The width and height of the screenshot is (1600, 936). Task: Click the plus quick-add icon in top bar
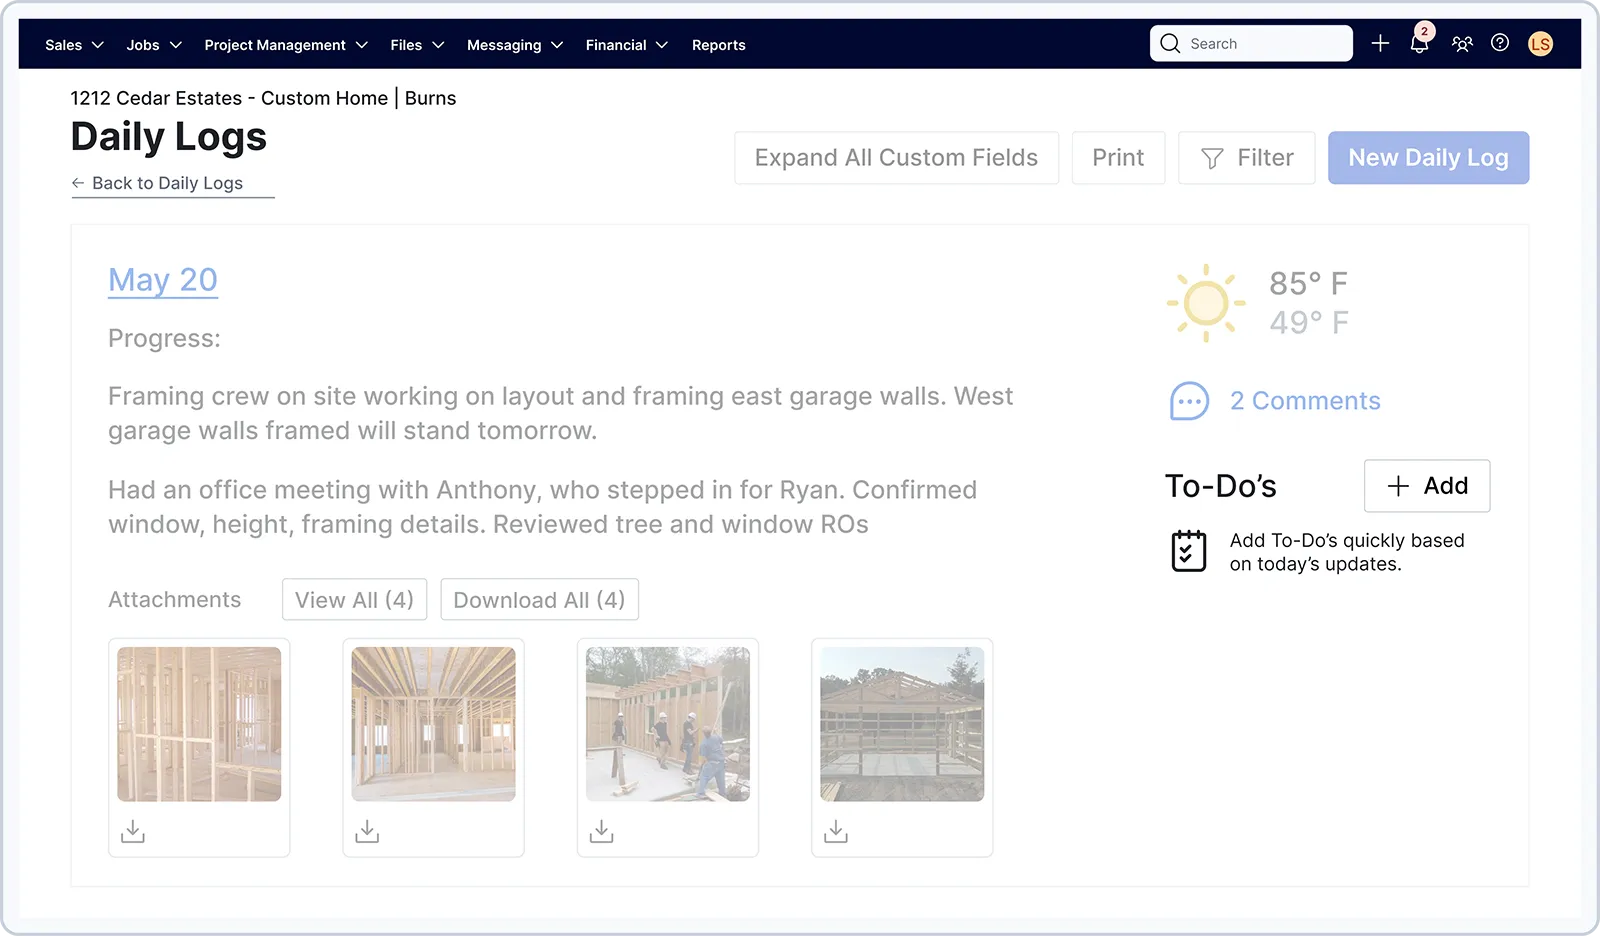click(1380, 44)
